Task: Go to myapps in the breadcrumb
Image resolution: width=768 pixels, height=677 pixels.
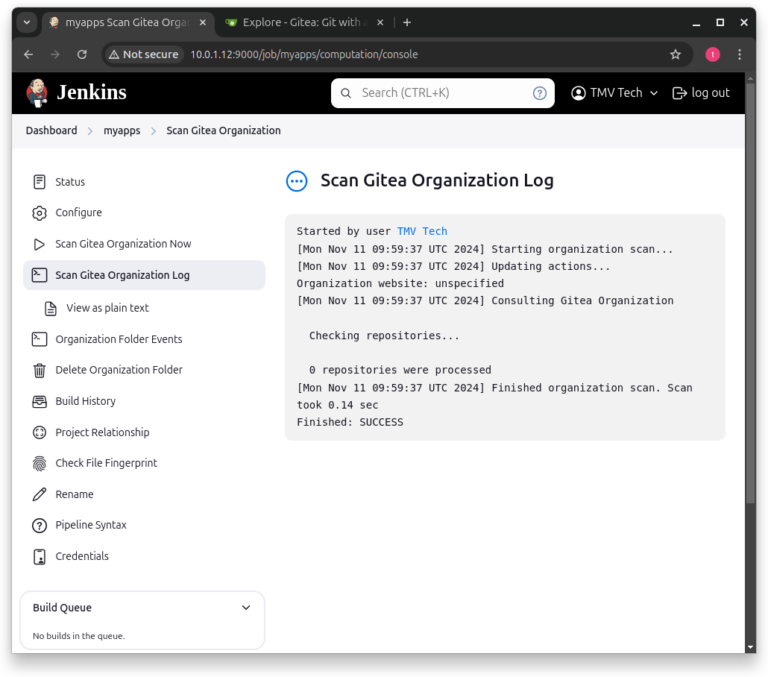Action: 121,131
